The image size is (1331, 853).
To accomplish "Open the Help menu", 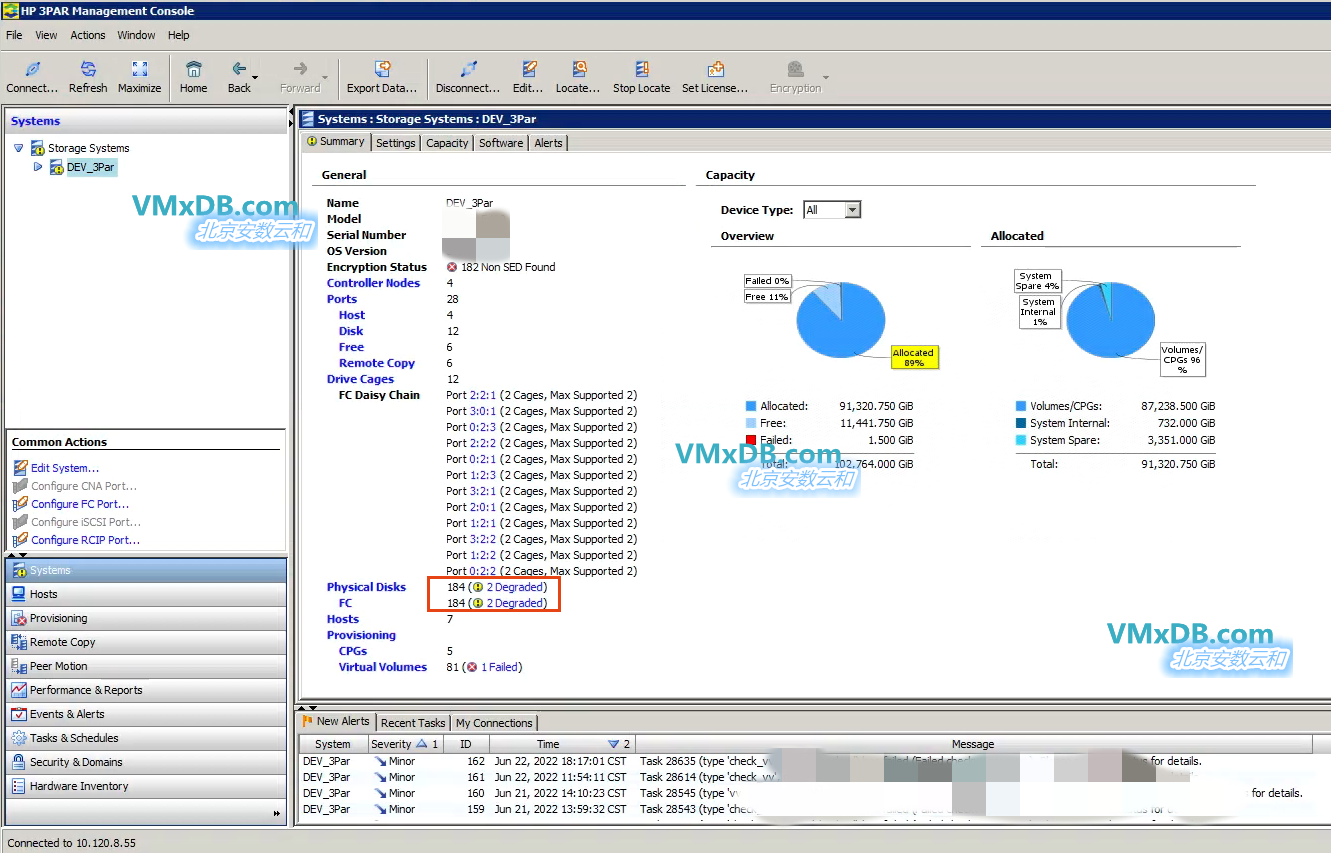I will coord(178,35).
